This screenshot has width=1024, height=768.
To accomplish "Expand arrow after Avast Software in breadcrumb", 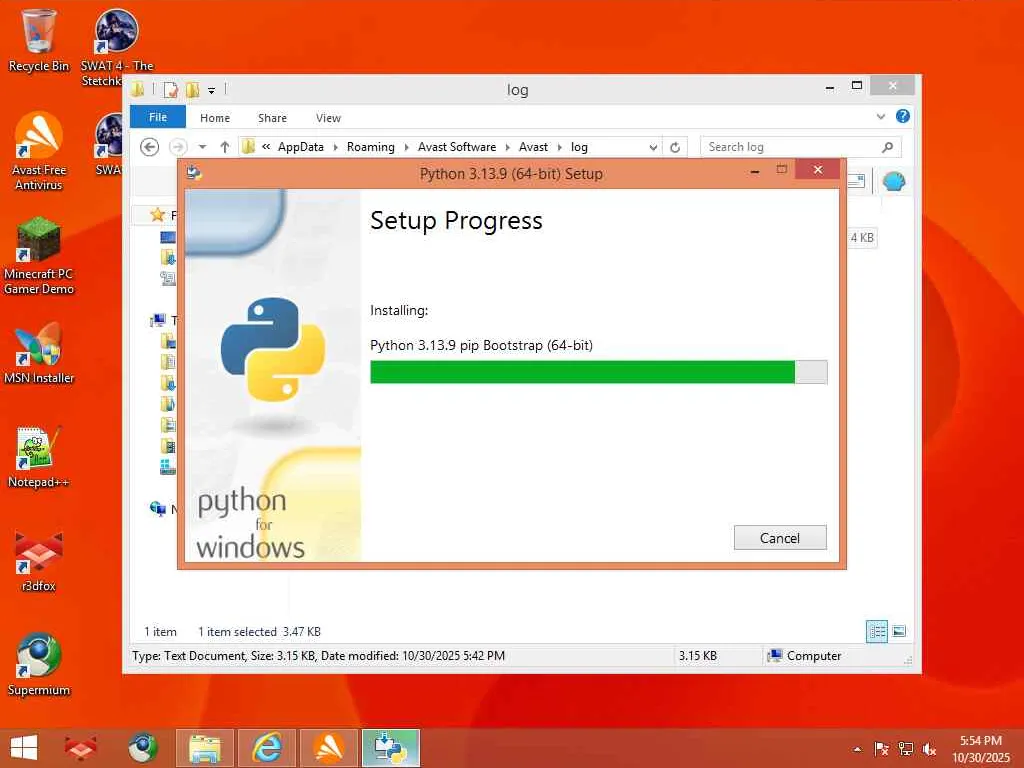I will click(507, 147).
